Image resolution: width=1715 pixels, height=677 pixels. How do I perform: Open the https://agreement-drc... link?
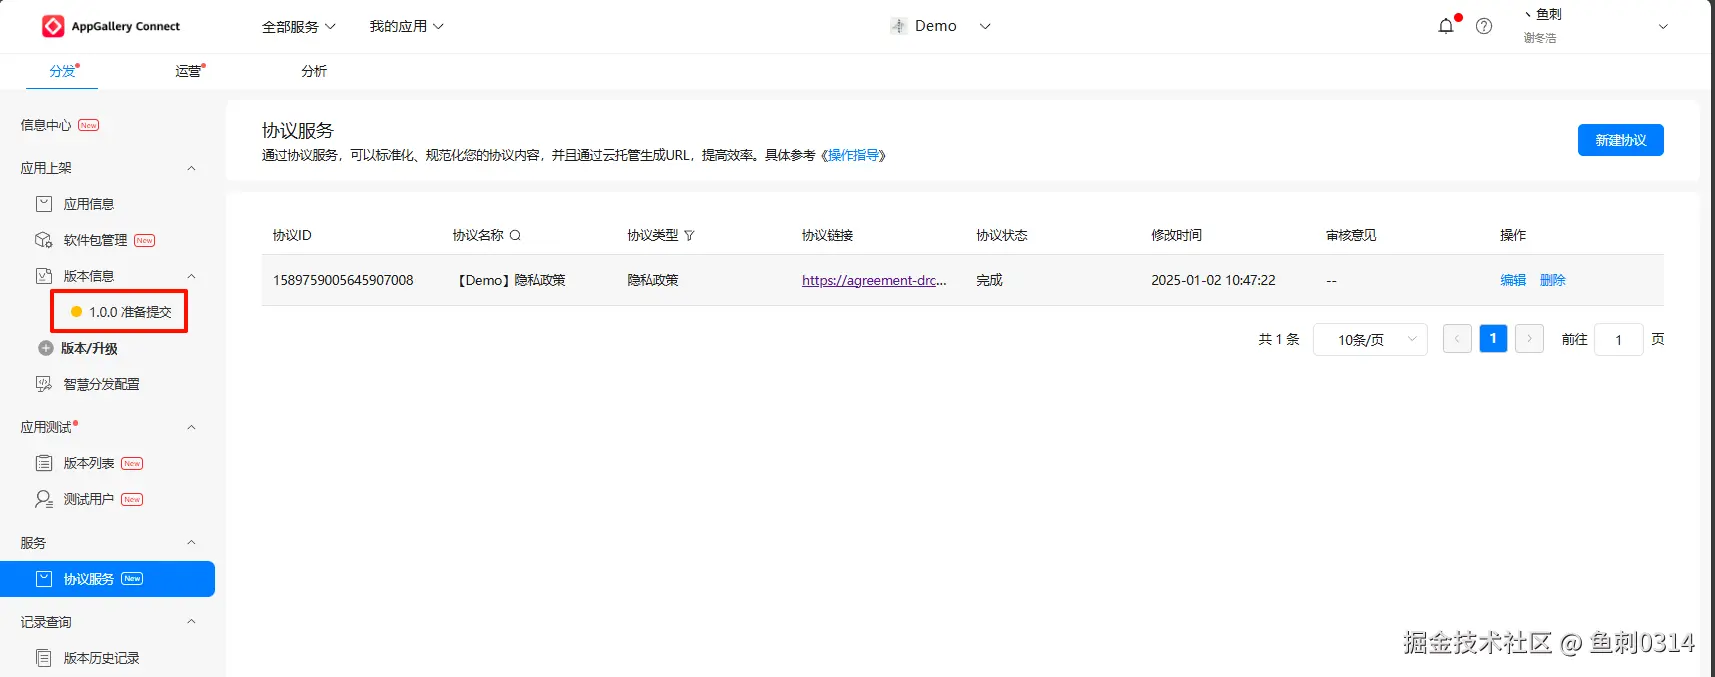874,280
